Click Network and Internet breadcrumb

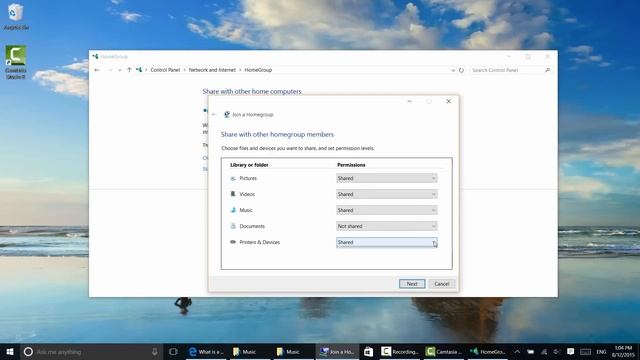[x=212, y=70]
